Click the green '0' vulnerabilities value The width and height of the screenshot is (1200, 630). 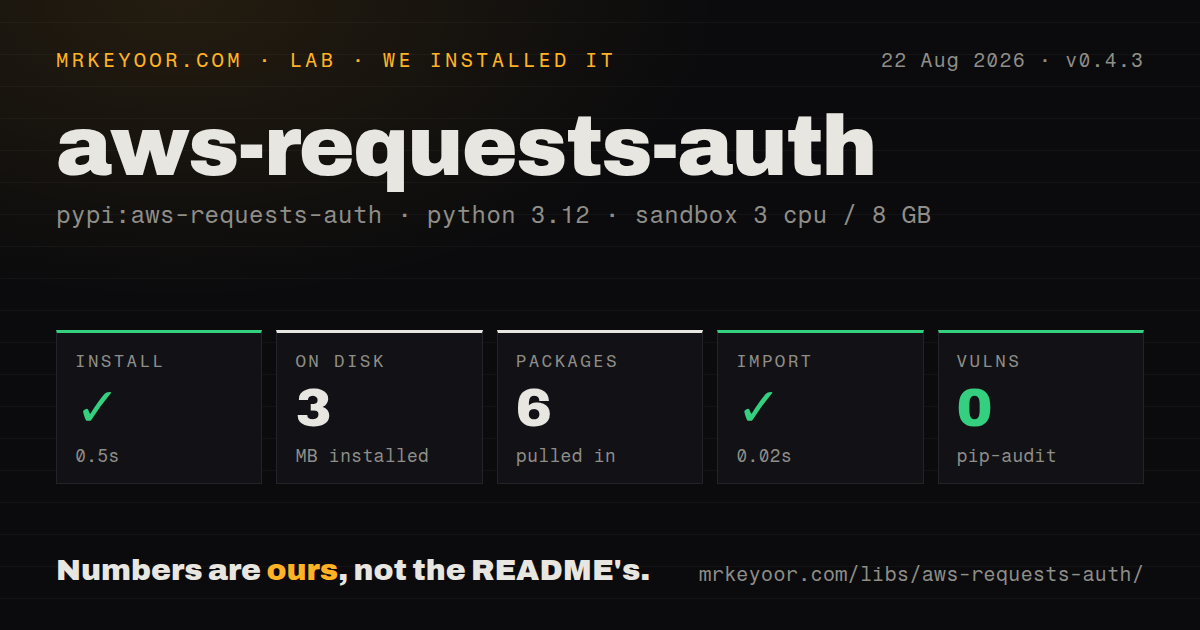click(975, 408)
